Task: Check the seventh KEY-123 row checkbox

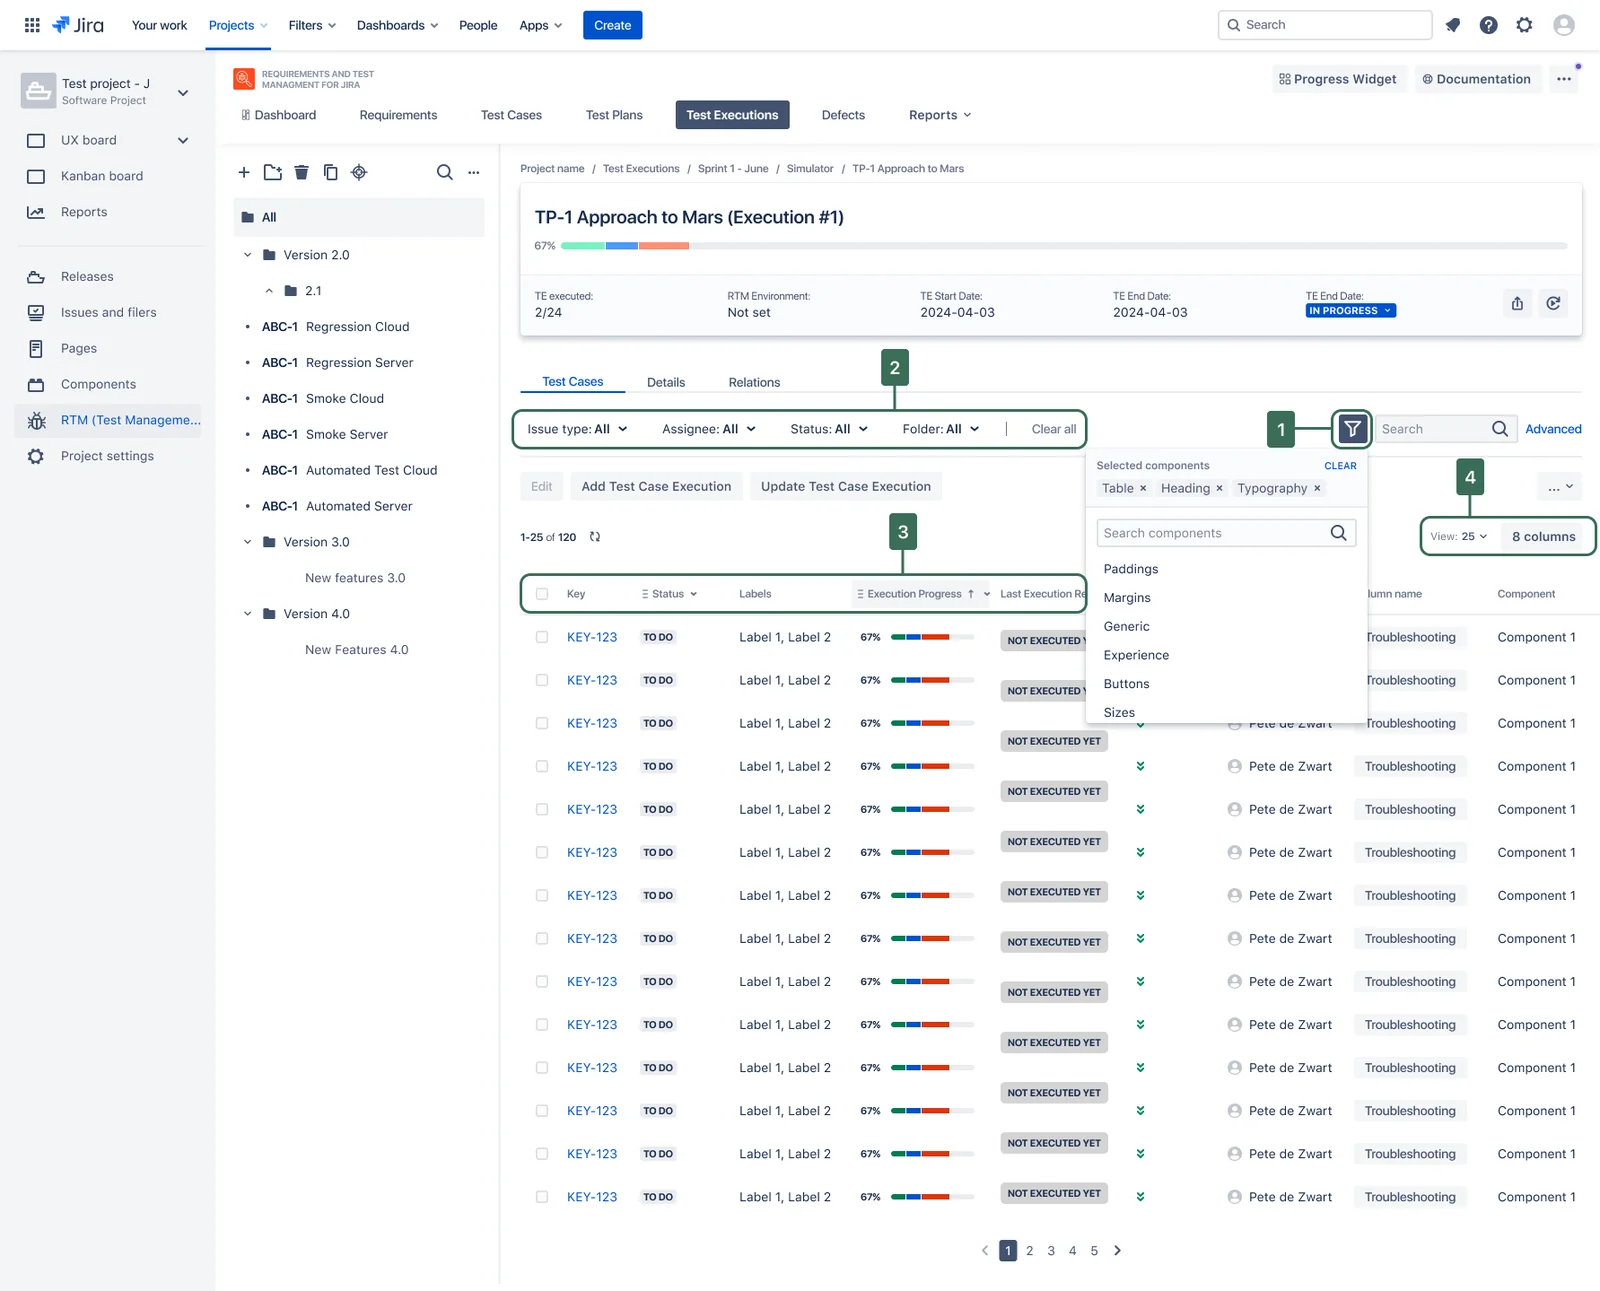Action: pyautogui.click(x=542, y=895)
